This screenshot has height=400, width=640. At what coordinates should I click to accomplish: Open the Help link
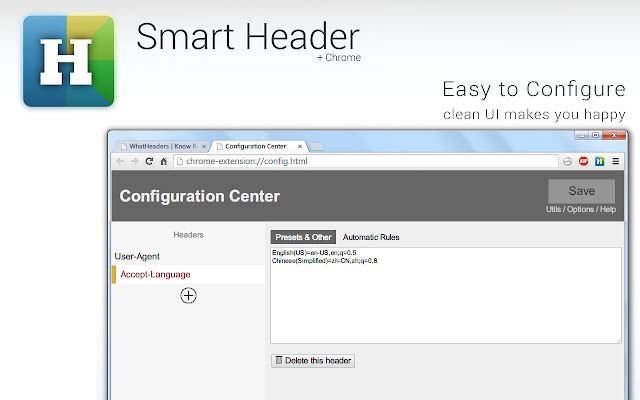coord(608,209)
